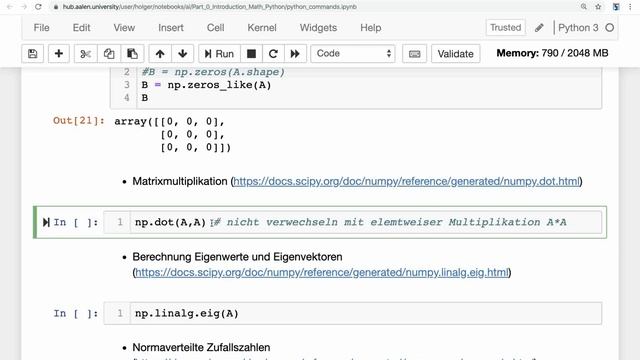Open the Widgets menu
The height and width of the screenshot is (360, 640).
[x=318, y=28]
